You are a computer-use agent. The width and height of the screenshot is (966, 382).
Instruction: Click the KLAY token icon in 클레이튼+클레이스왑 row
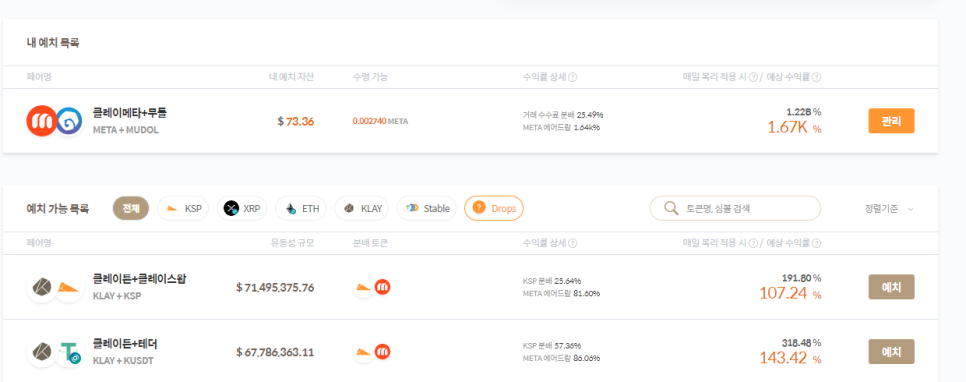click(42, 287)
